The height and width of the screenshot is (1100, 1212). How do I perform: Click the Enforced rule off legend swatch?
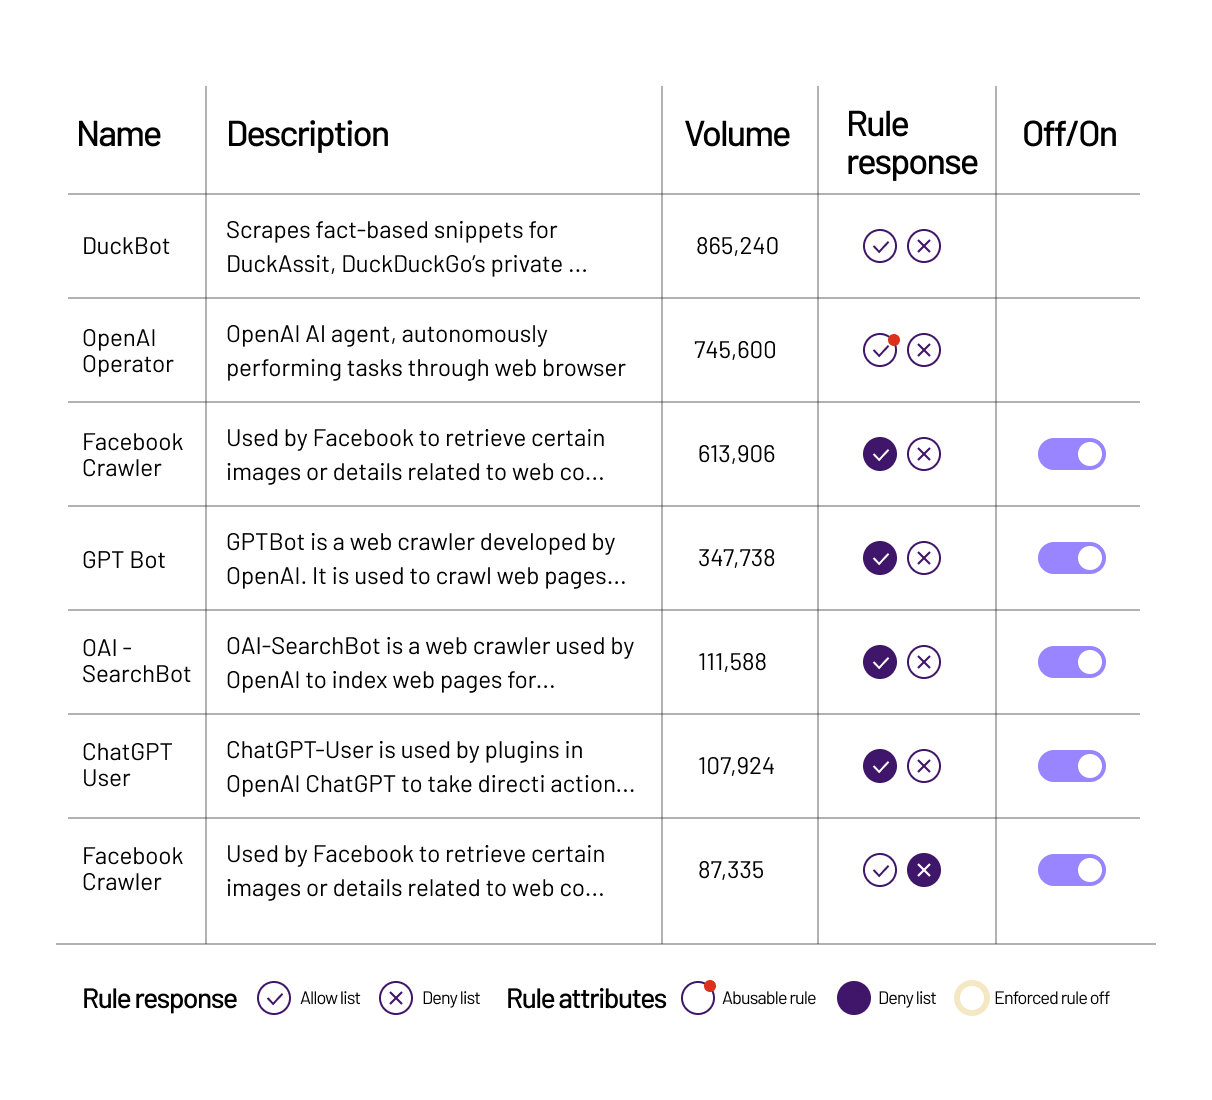coord(972,998)
